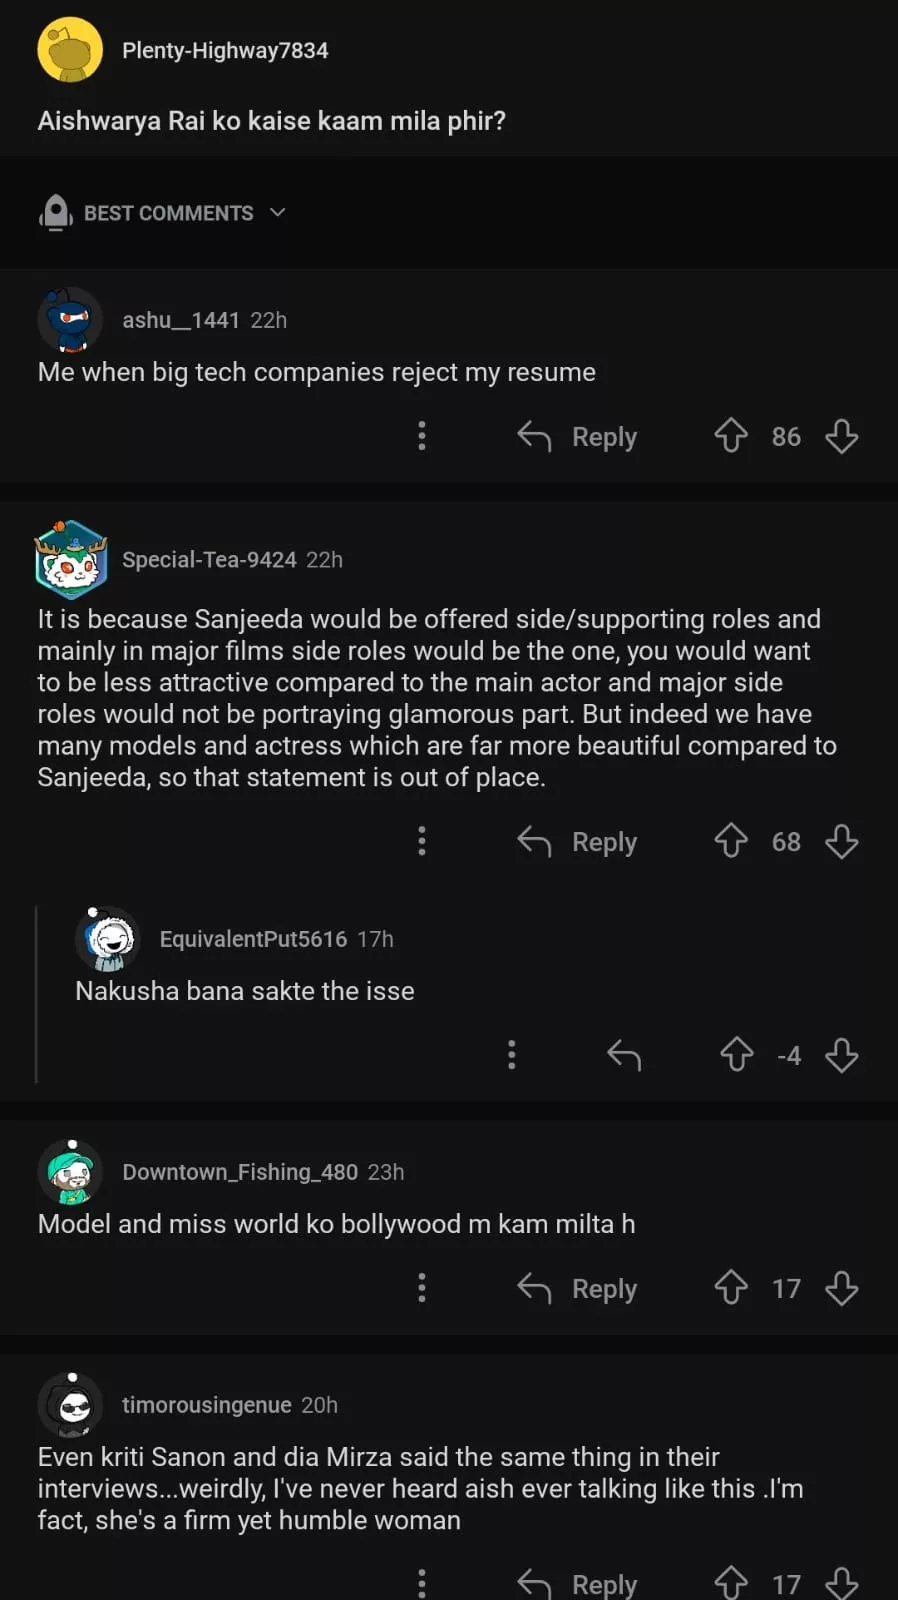Upvote EquivalentPut5616's Nakusha reply
Image resolution: width=898 pixels, height=1600 pixels.
[737, 1055]
